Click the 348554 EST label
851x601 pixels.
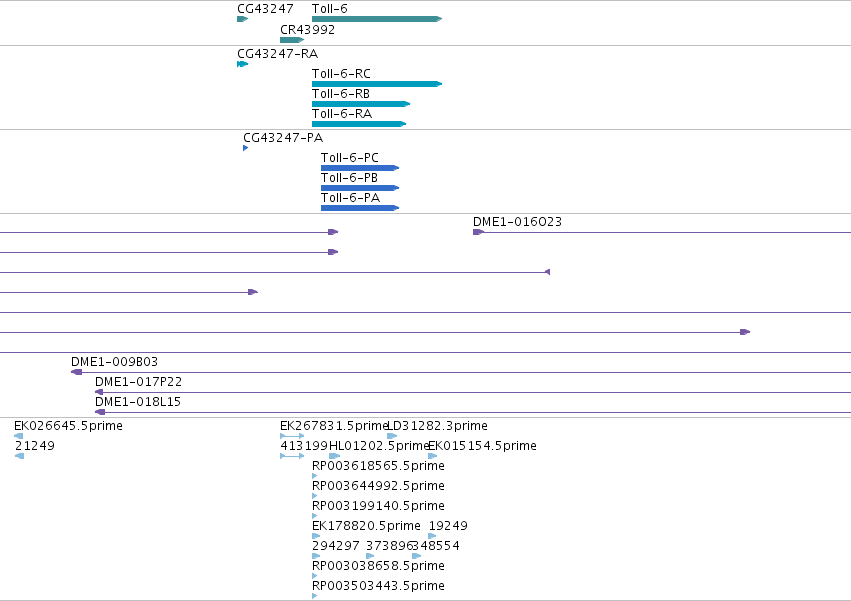tap(436, 546)
